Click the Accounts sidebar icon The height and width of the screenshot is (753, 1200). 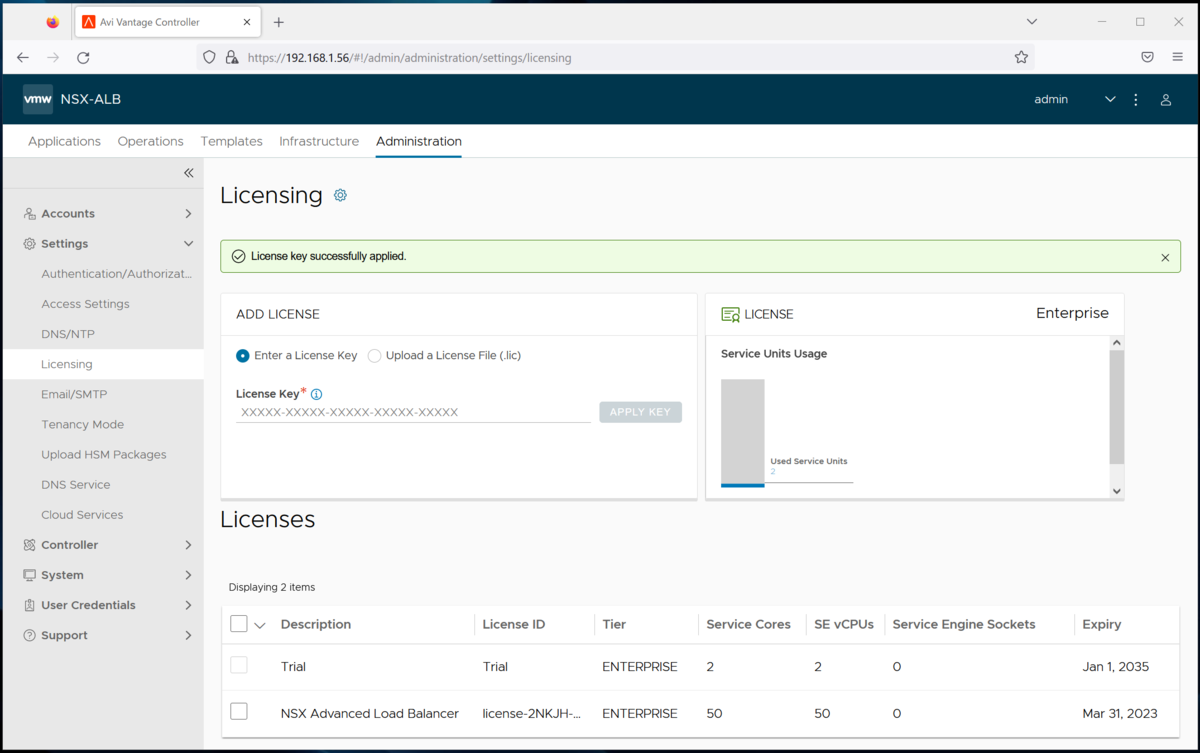click(29, 214)
